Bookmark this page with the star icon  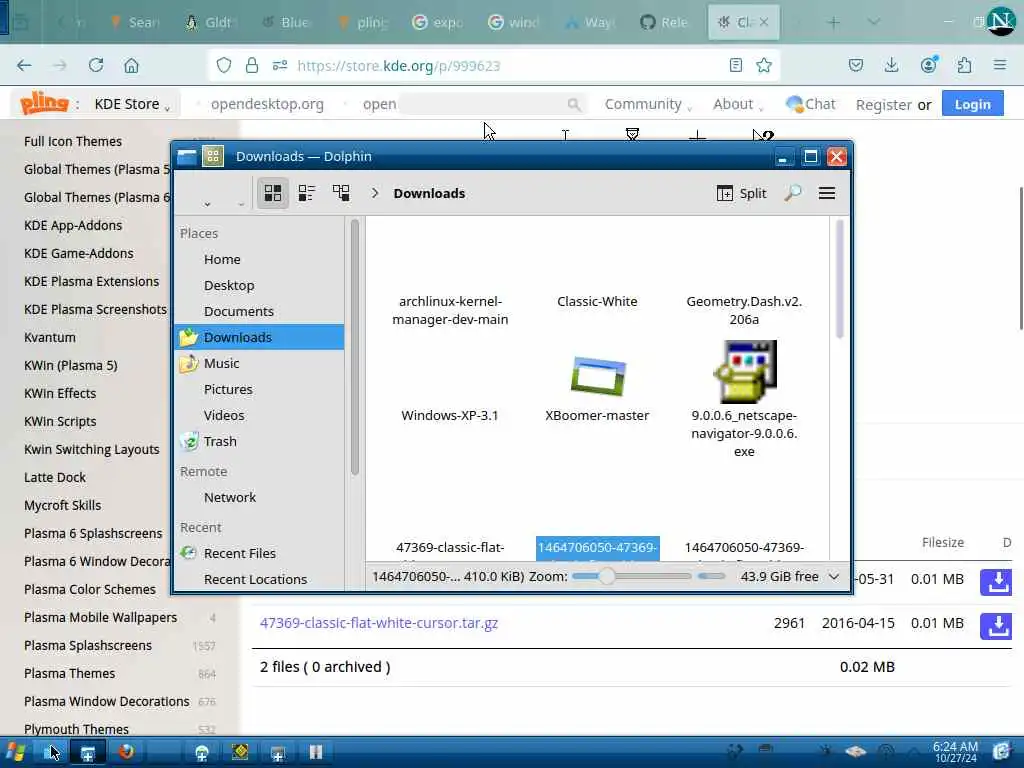tap(763, 65)
